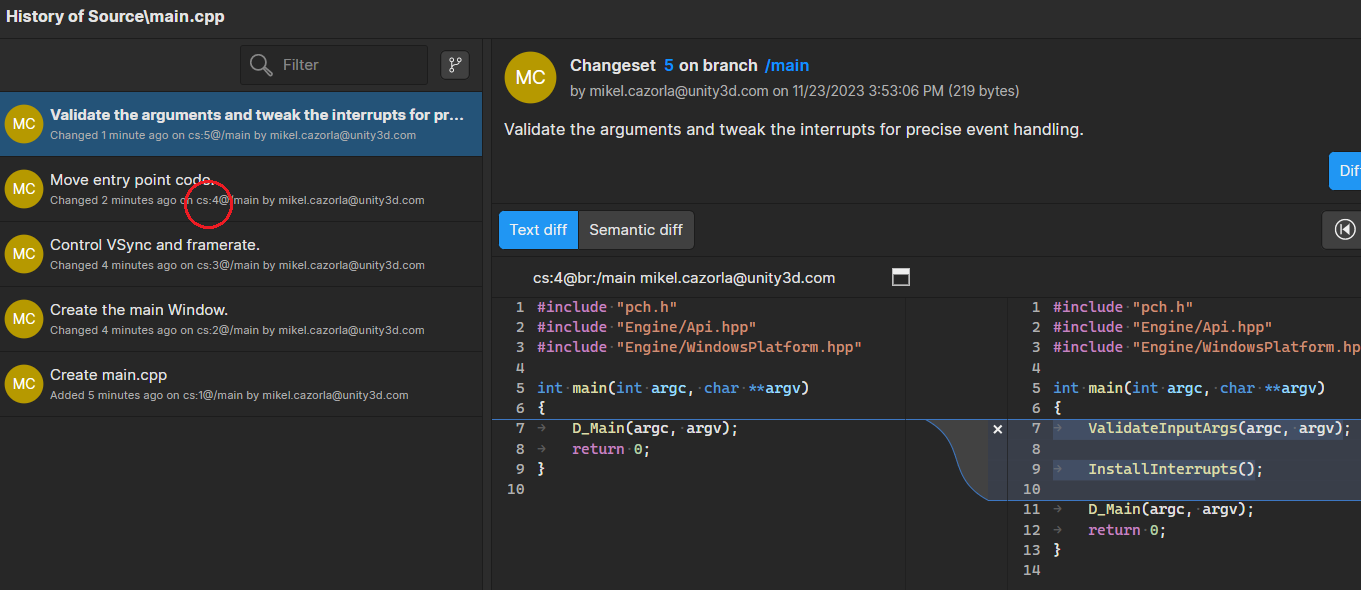Switch to the Semantic diff tab
Image resolution: width=1361 pixels, height=590 pixels.
[x=636, y=230]
